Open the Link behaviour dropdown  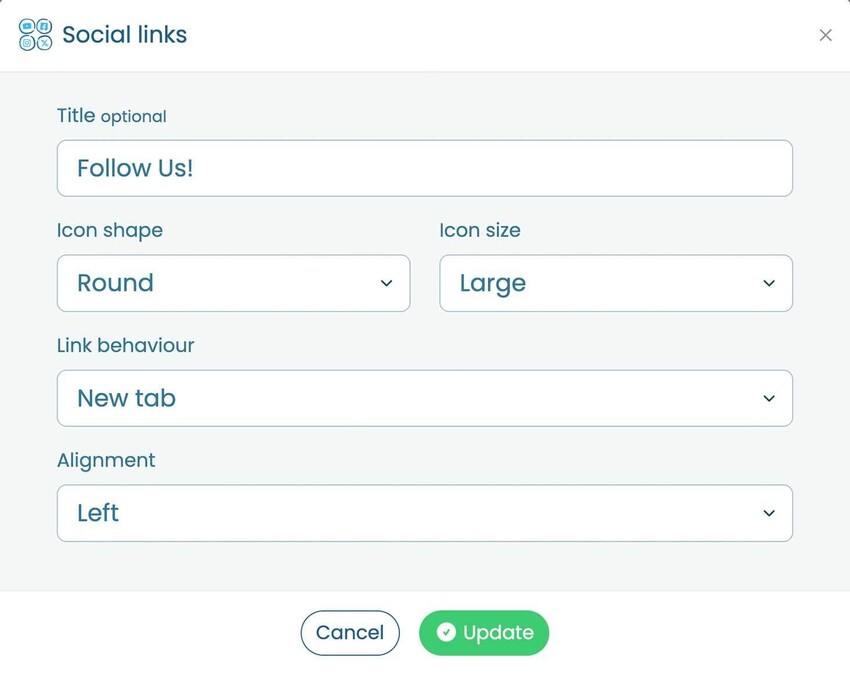coord(424,398)
